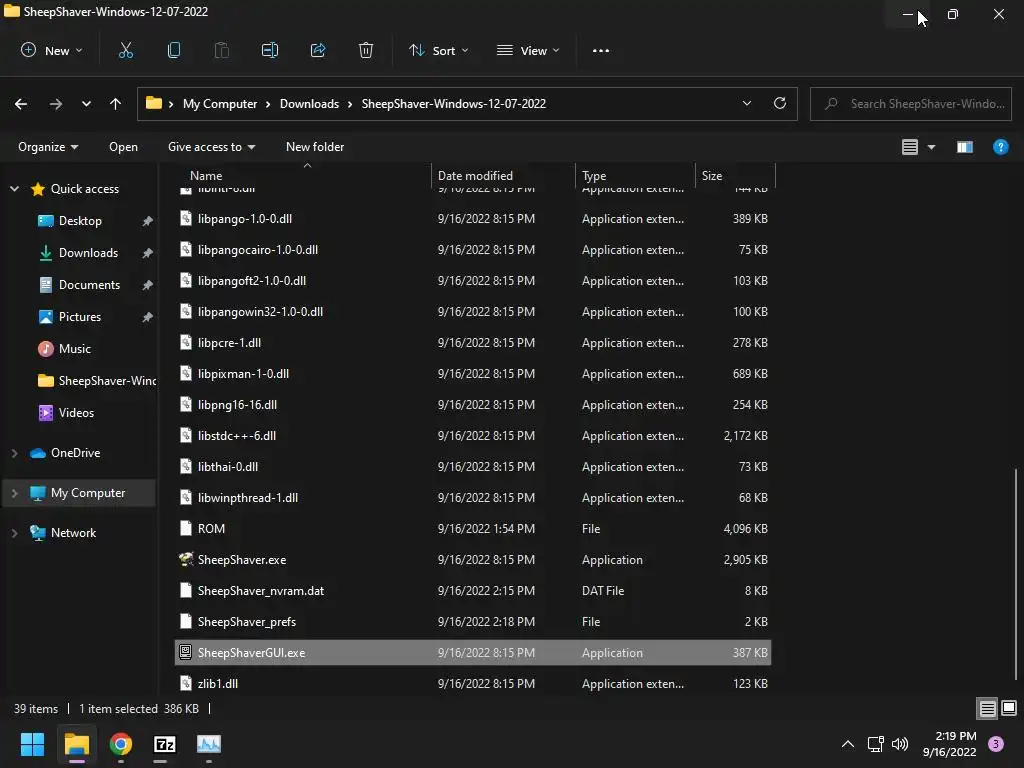Viewport: 1024px width, 768px height.
Task: Select the SheepShaver_prefs file
Action: (473, 622)
